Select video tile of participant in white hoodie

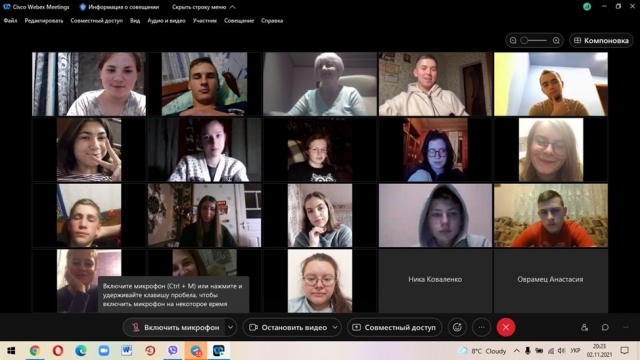[x=435, y=84]
